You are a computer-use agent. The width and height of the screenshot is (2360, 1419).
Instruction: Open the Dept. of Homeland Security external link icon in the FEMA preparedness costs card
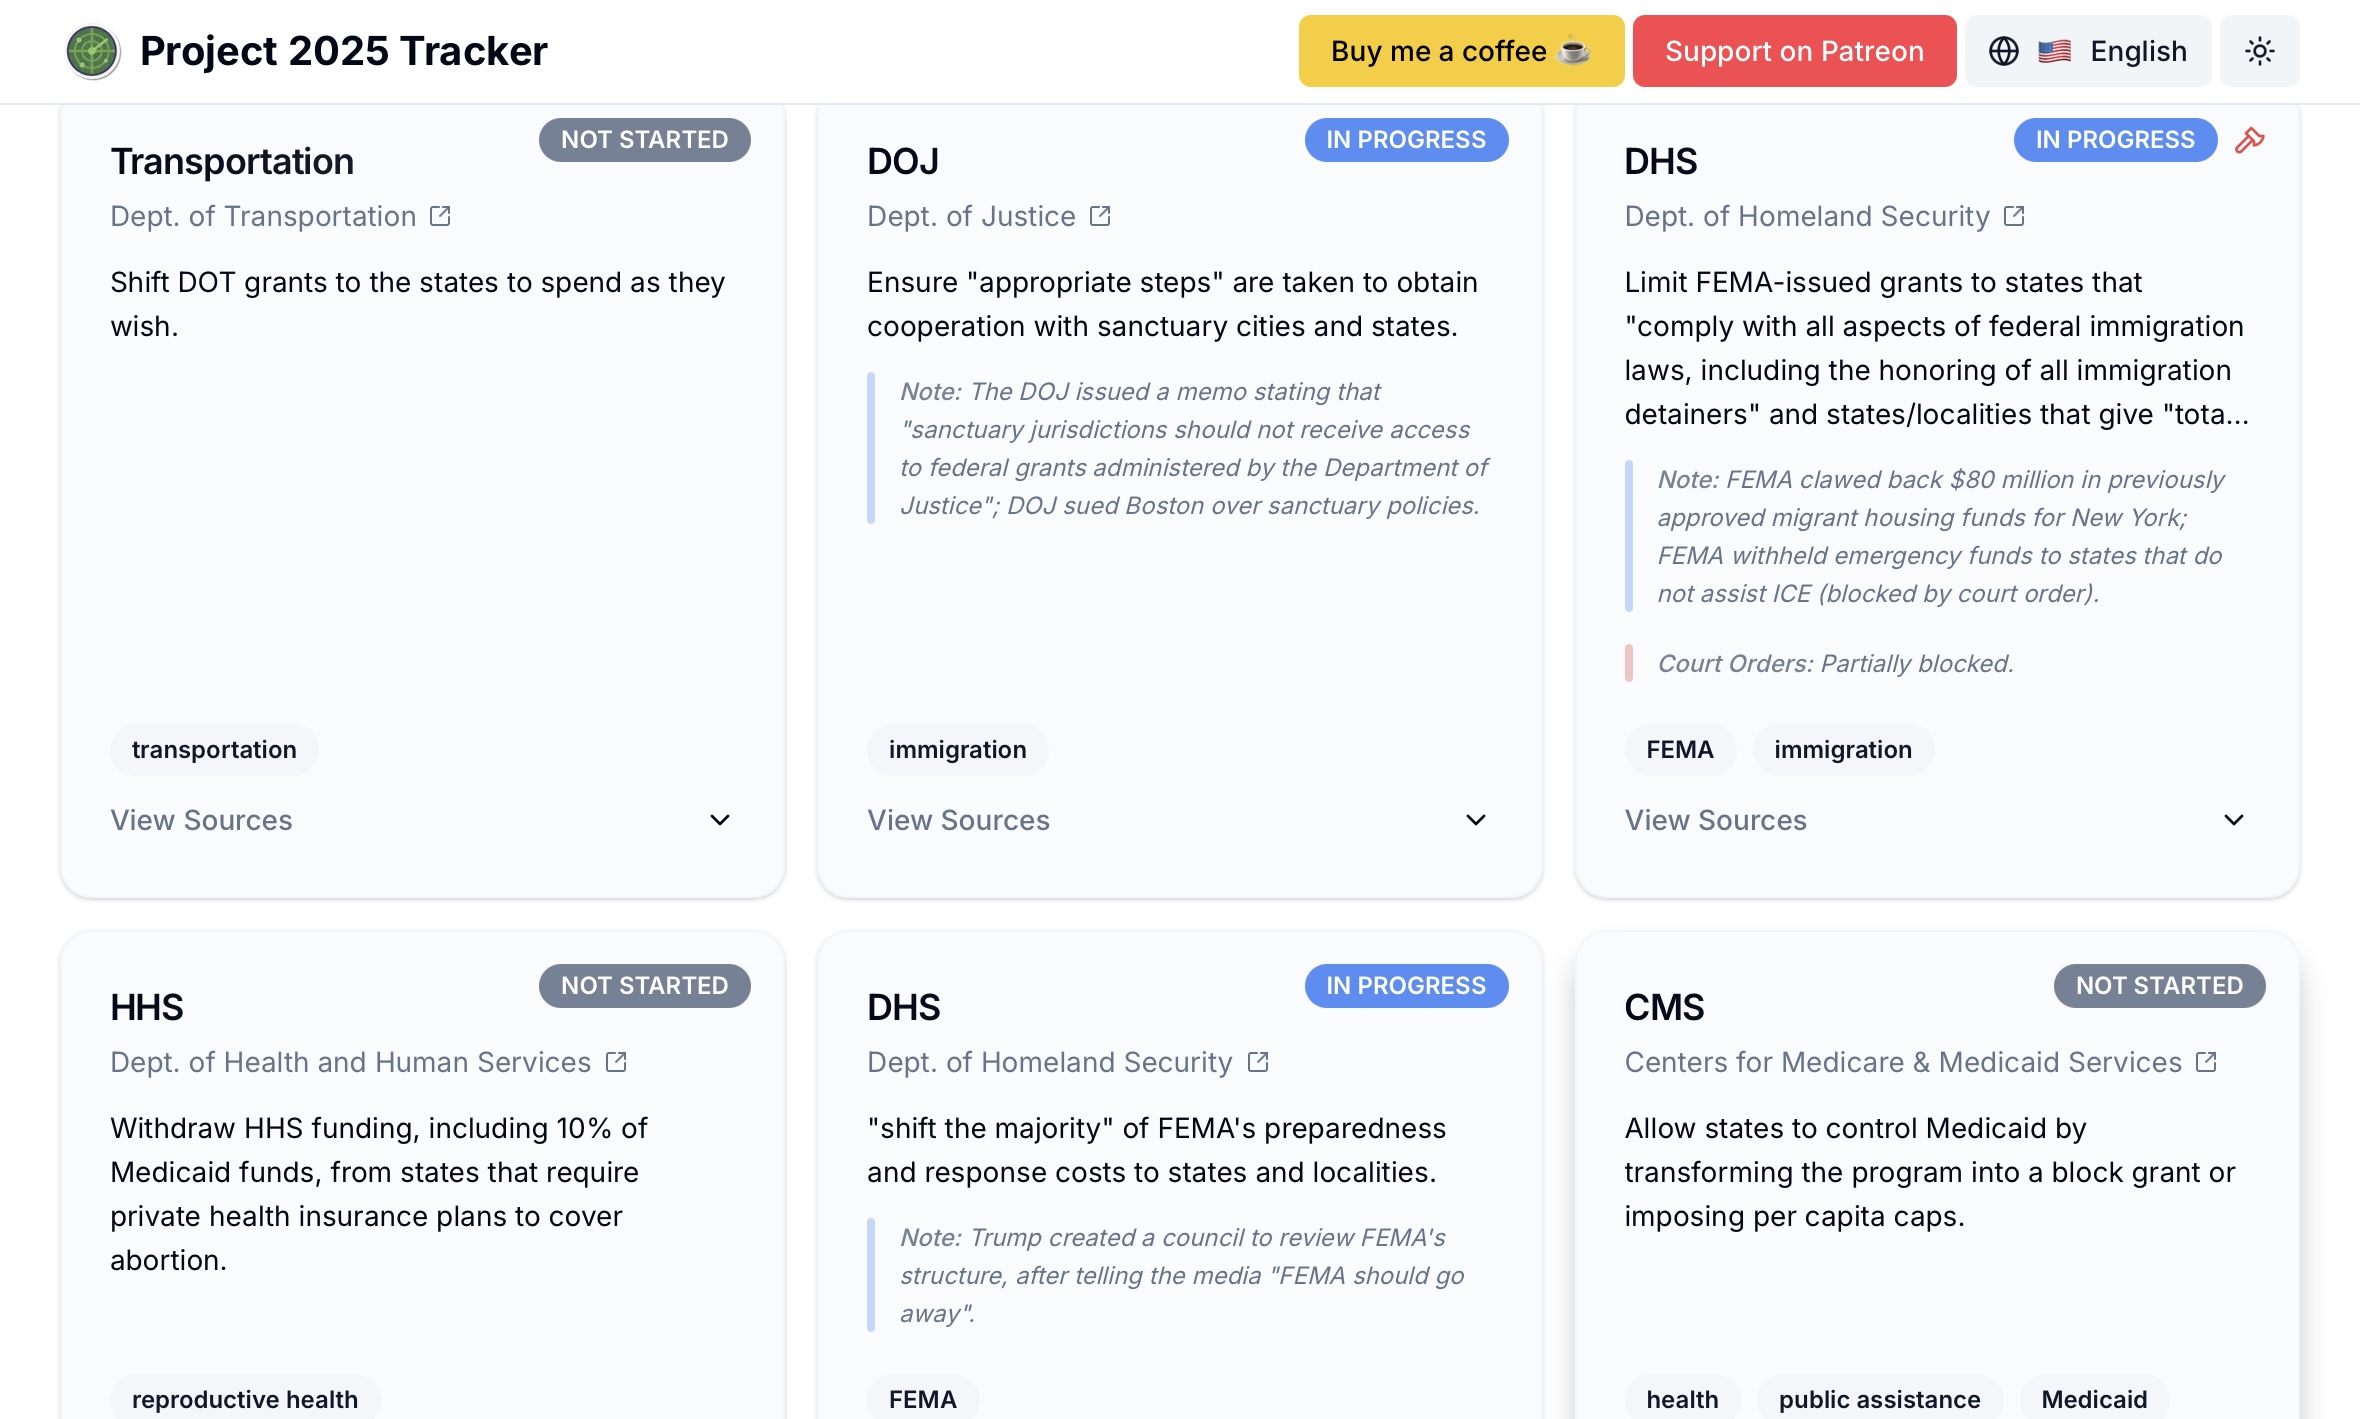[x=1258, y=1062]
